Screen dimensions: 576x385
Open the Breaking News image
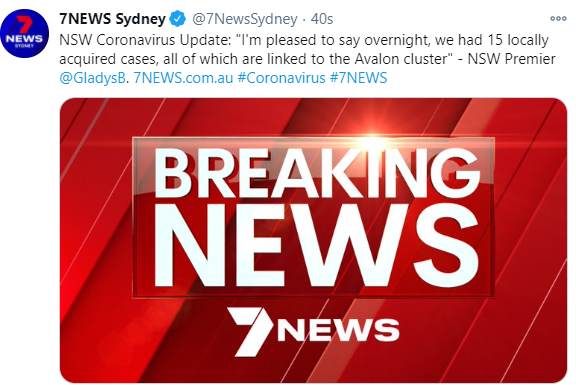313,240
